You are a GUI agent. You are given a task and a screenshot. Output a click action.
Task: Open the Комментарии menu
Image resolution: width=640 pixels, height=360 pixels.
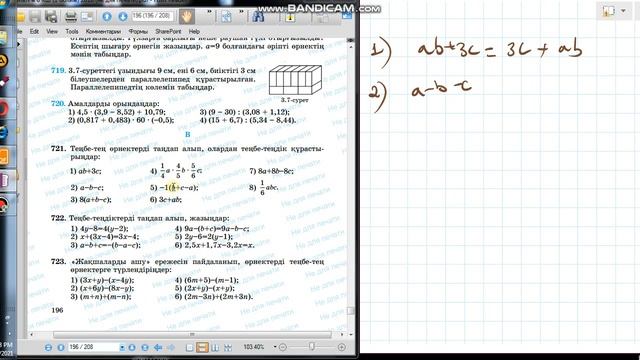(x=103, y=31)
